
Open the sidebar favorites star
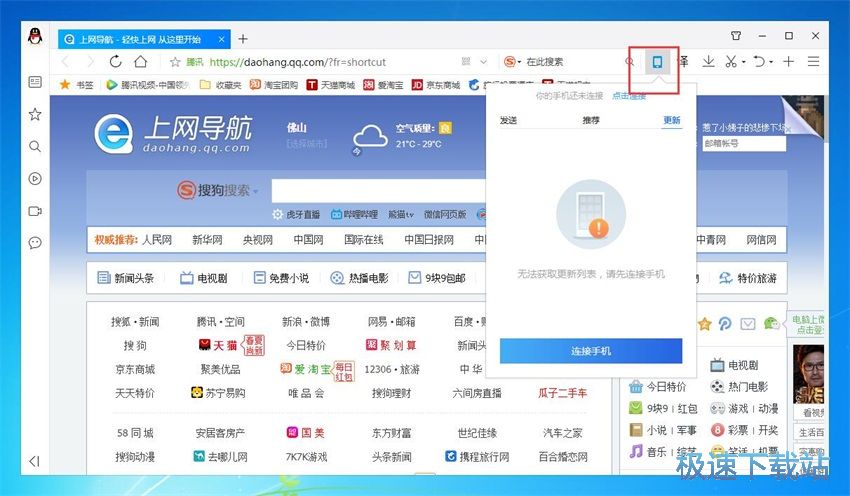coord(35,114)
